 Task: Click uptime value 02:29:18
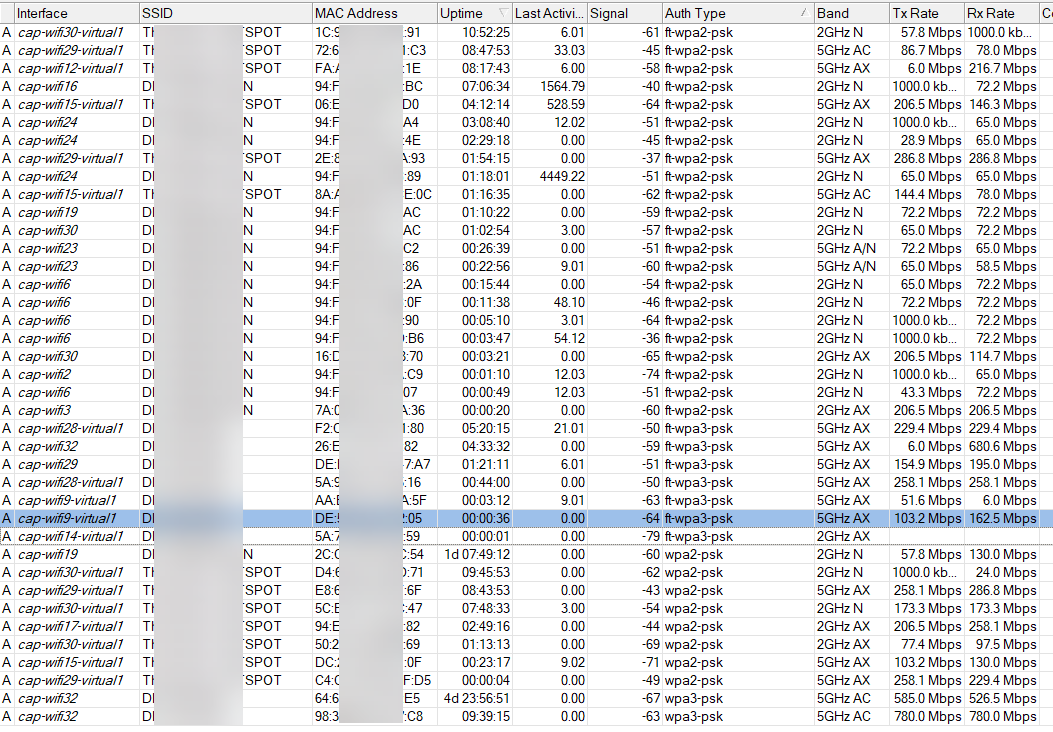tap(486, 140)
